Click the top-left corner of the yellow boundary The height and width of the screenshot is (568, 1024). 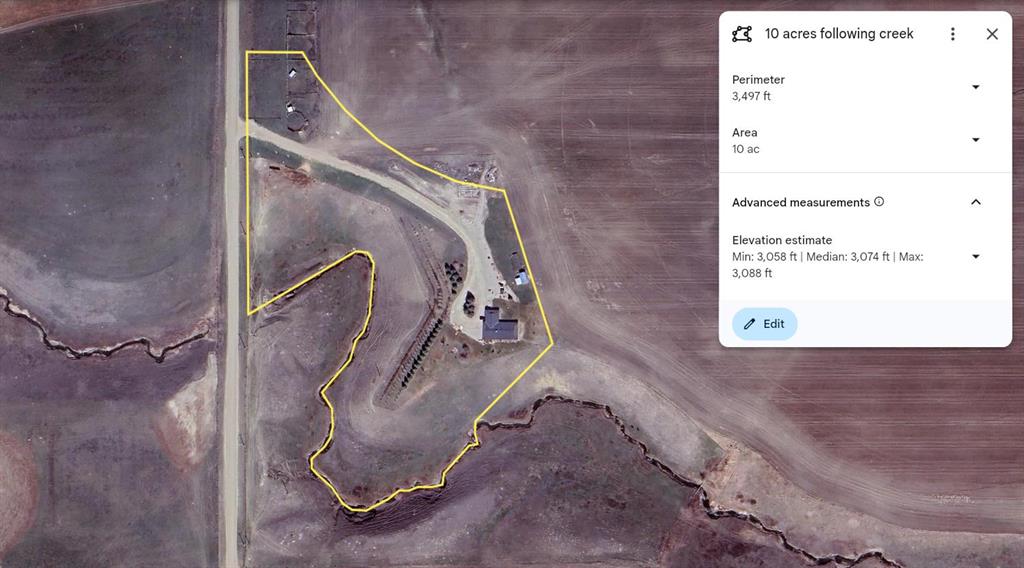coord(247,52)
